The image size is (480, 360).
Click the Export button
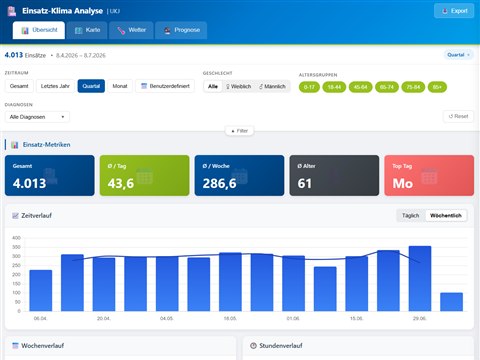[454, 11]
